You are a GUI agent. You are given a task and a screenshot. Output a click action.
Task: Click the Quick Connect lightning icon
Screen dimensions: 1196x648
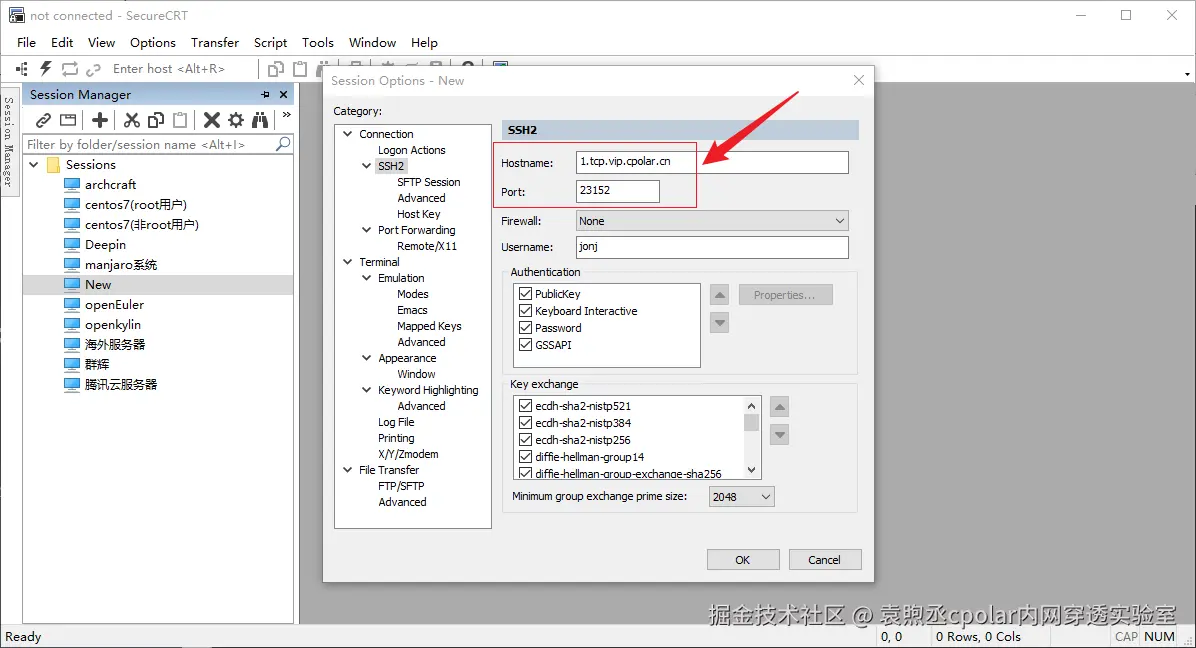point(46,69)
